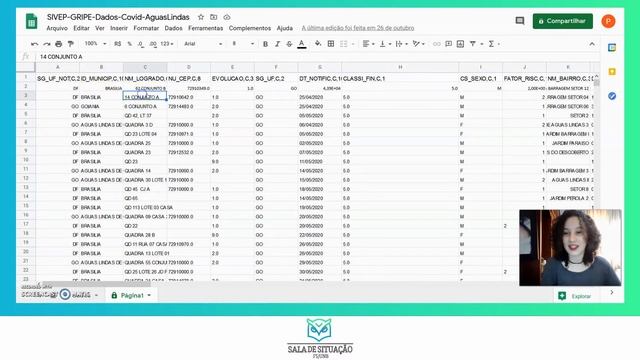Image resolution: width=640 pixels, height=360 pixels.
Task: Toggle italic formatting
Action: point(278,44)
